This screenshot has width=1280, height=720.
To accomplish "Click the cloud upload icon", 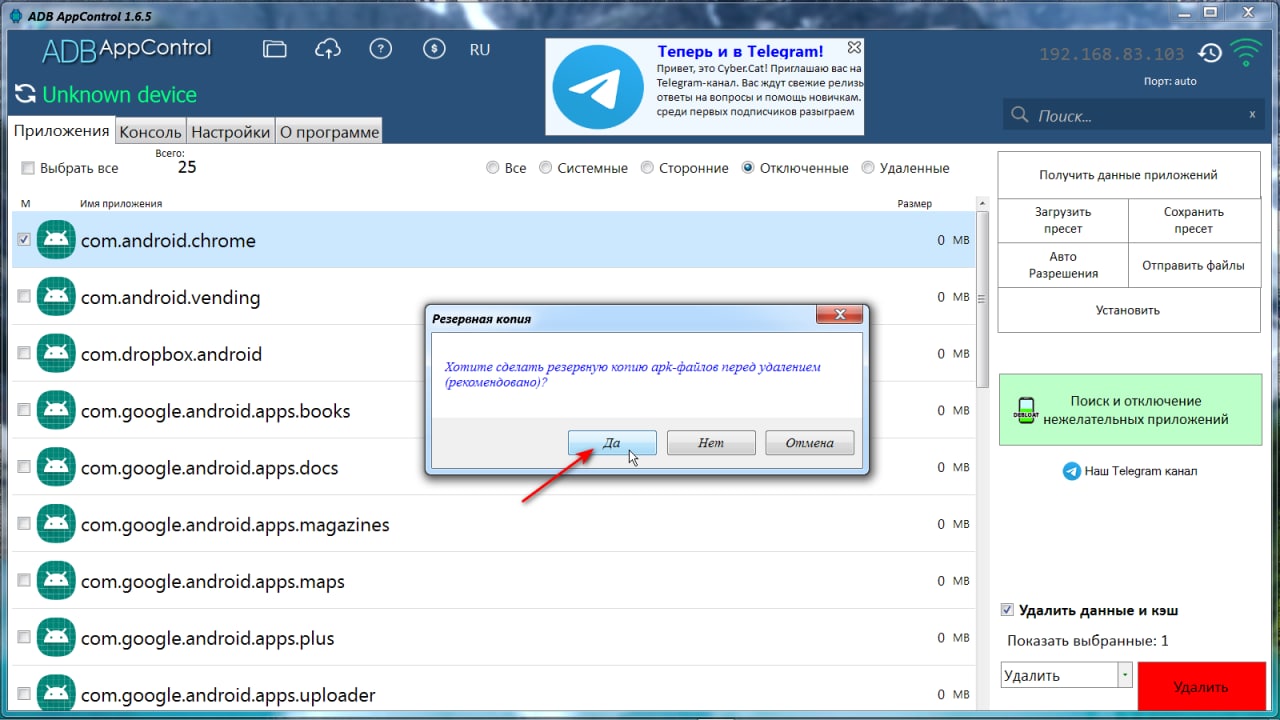I will pos(327,49).
